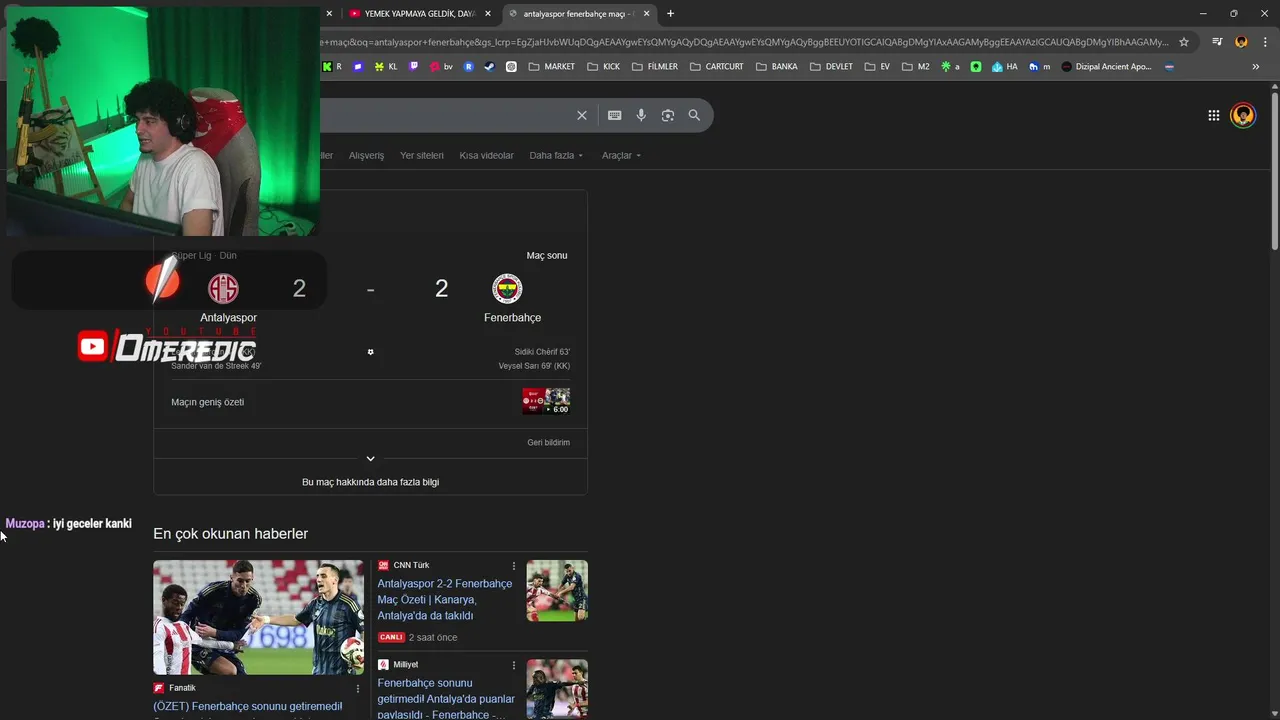
Task: Open the KICK bookmarks folder
Action: coord(604,67)
